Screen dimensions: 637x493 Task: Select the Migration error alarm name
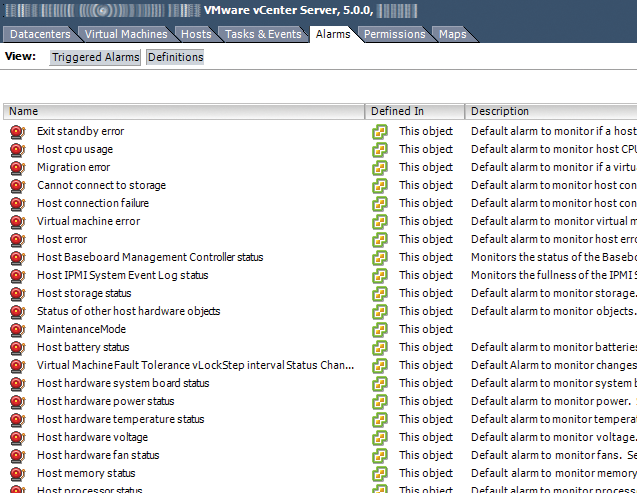74,167
